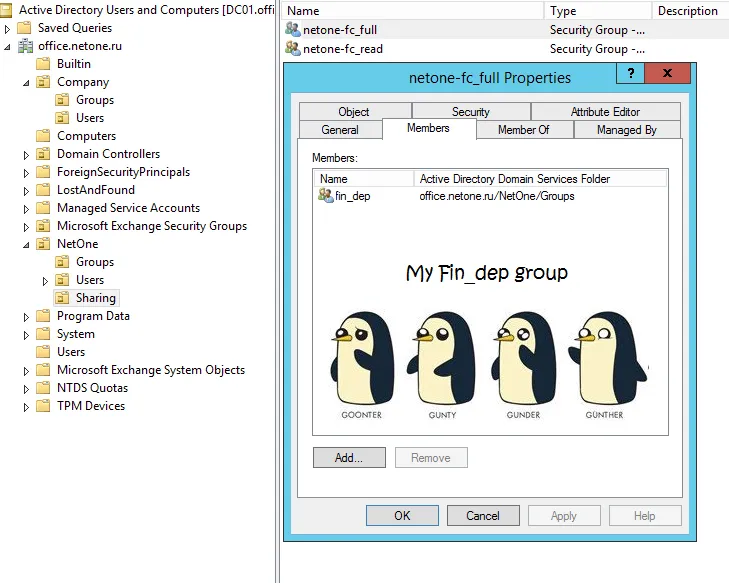The width and height of the screenshot is (729, 583).
Task: Click the Add... button
Action: pyautogui.click(x=349, y=457)
